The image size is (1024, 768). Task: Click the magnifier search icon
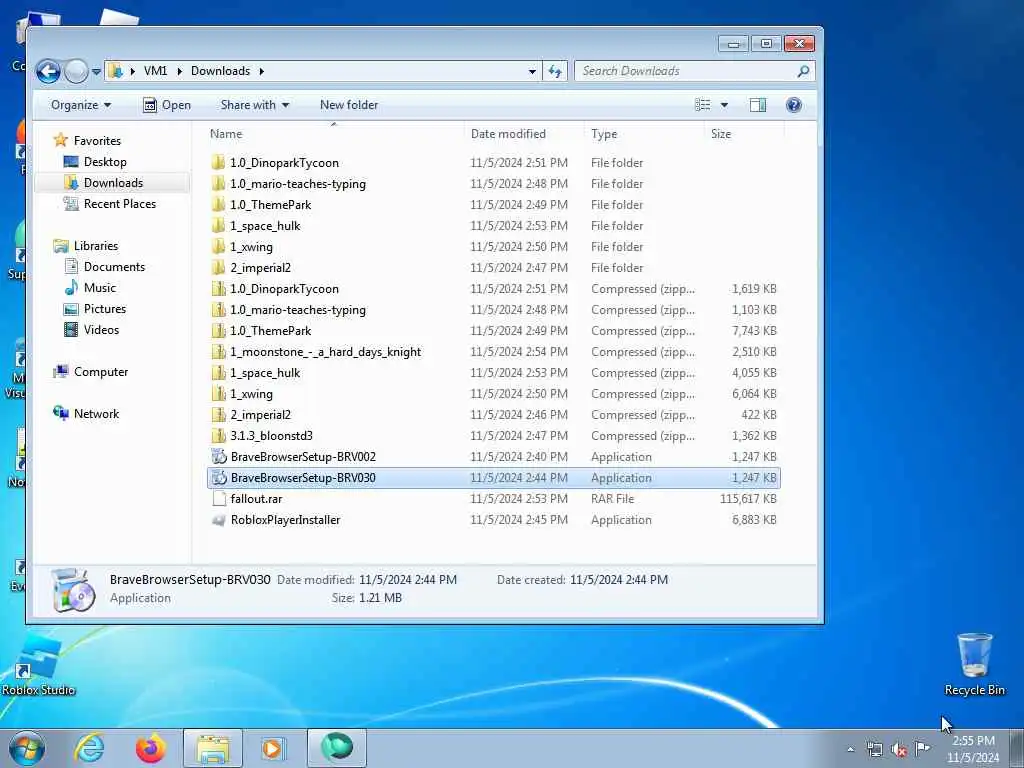click(803, 71)
